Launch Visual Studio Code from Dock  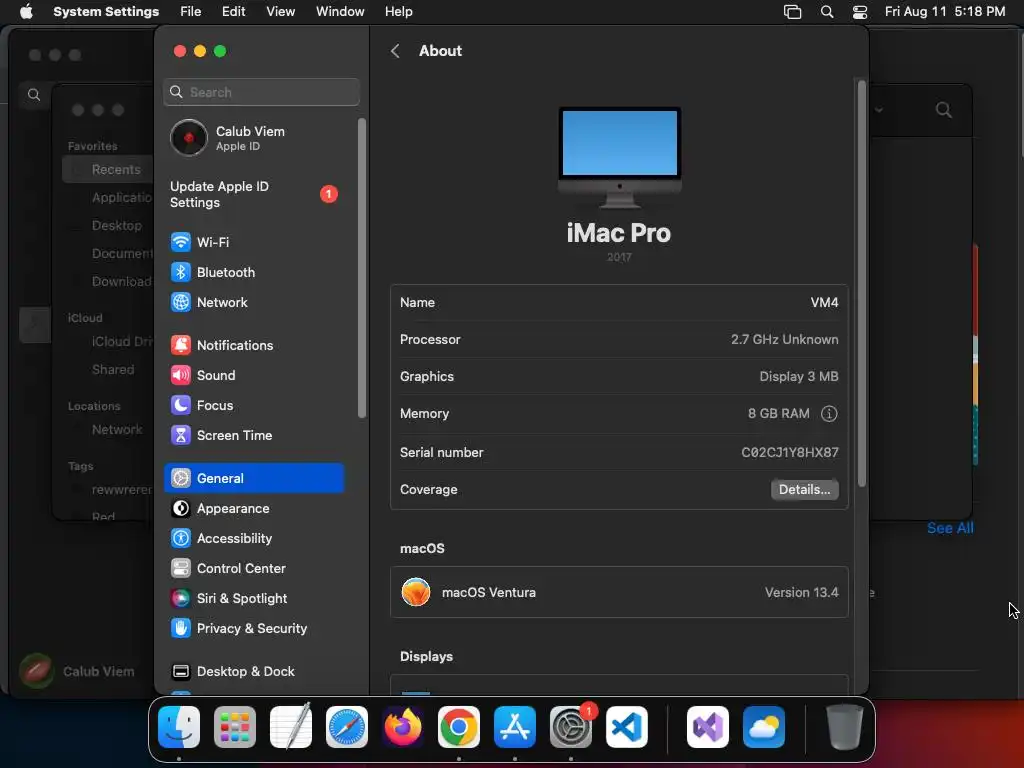(627, 727)
